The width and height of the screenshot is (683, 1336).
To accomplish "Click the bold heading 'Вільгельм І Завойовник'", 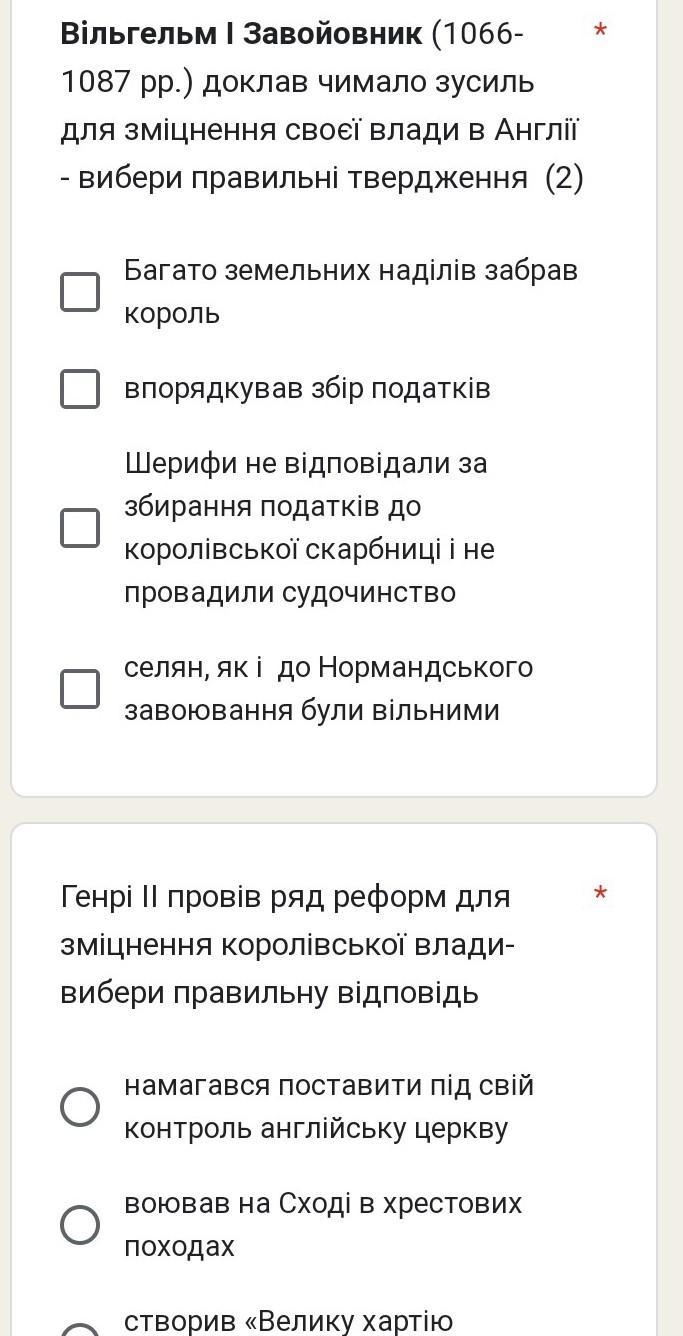I will coord(241,33).
